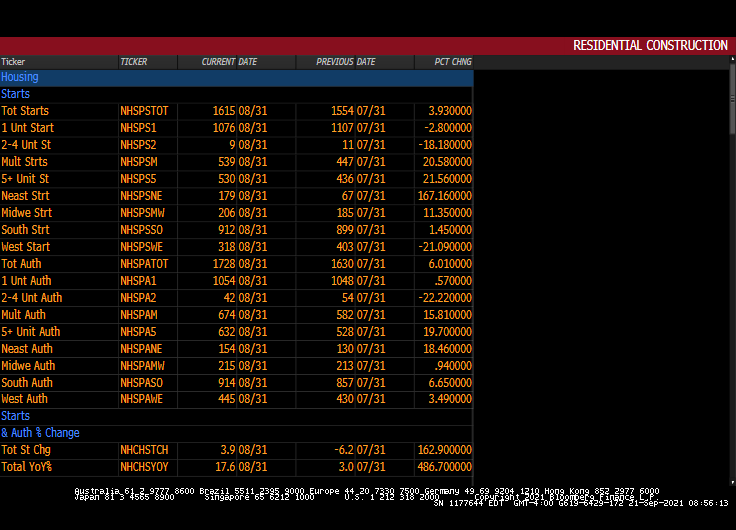Open the NHSPATOT ticker
Screen dimensions: 736x530
point(144,264)
